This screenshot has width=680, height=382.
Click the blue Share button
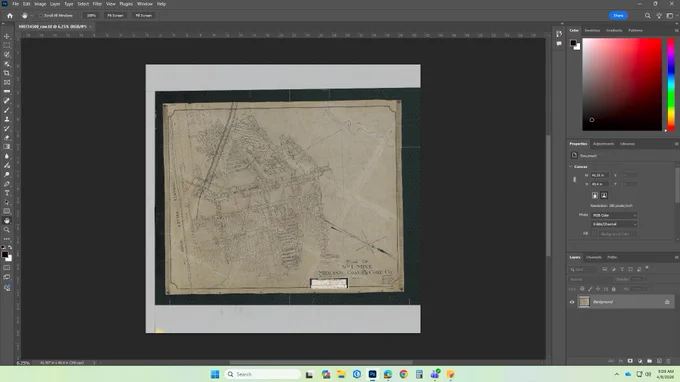618,16
